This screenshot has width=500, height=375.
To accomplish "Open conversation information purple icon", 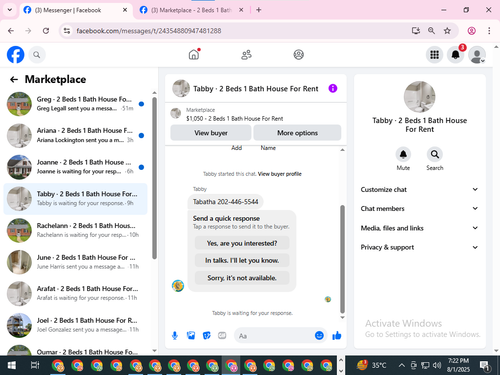I will 333,88.
